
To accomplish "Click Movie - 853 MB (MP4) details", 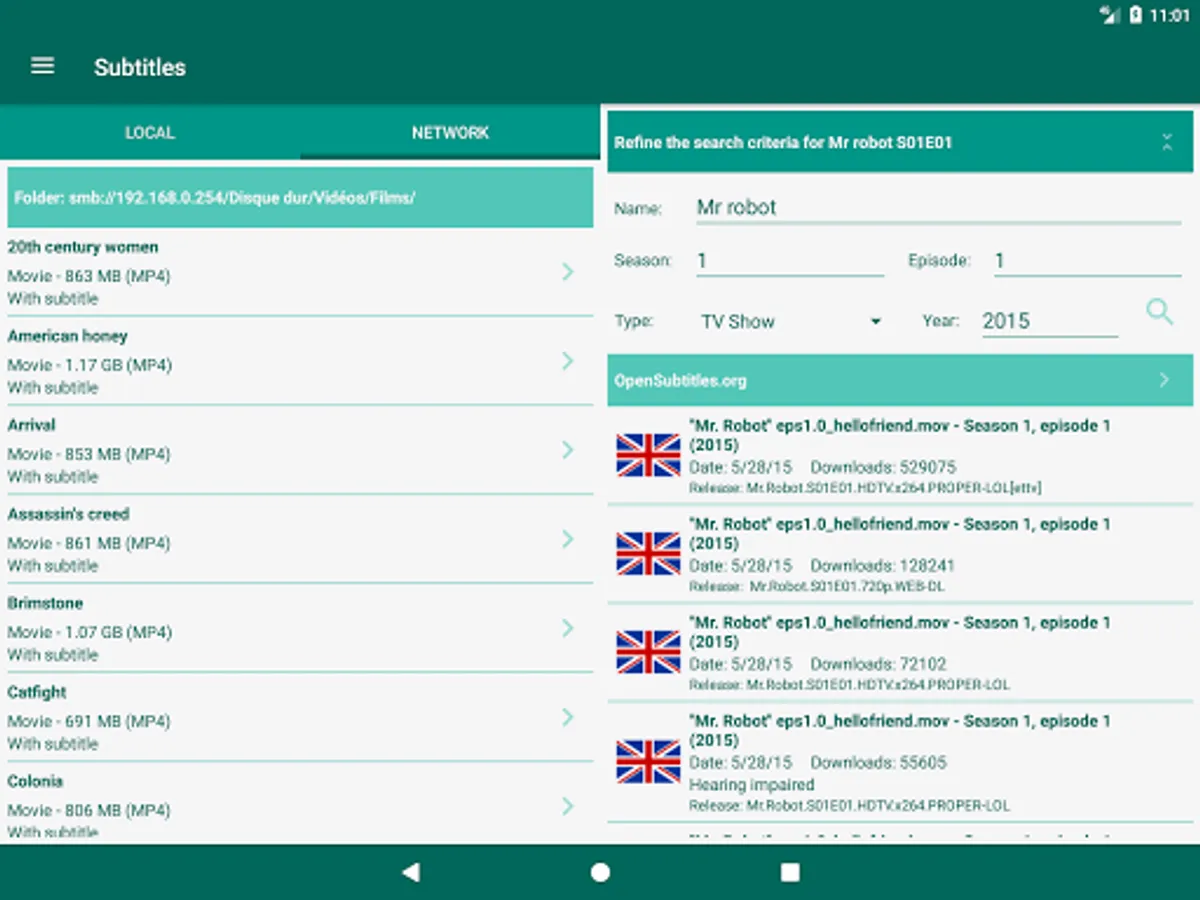I will point(89,454).
